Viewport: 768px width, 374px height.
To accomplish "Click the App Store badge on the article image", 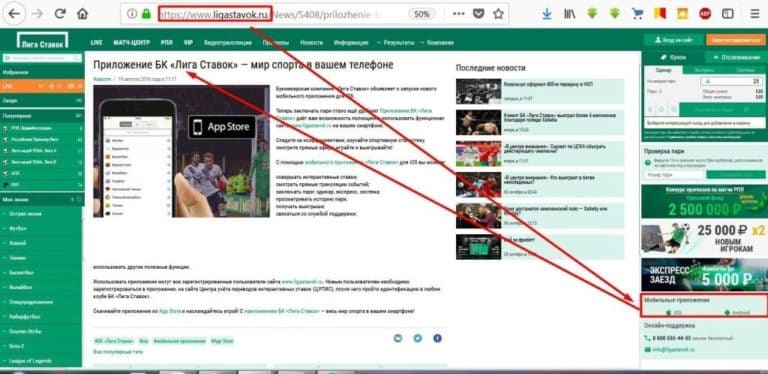I will [x=222, y=127].
